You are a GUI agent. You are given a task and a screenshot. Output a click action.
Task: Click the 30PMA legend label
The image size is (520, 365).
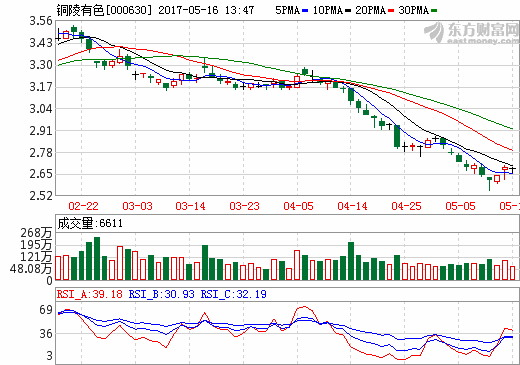[413, 10]
